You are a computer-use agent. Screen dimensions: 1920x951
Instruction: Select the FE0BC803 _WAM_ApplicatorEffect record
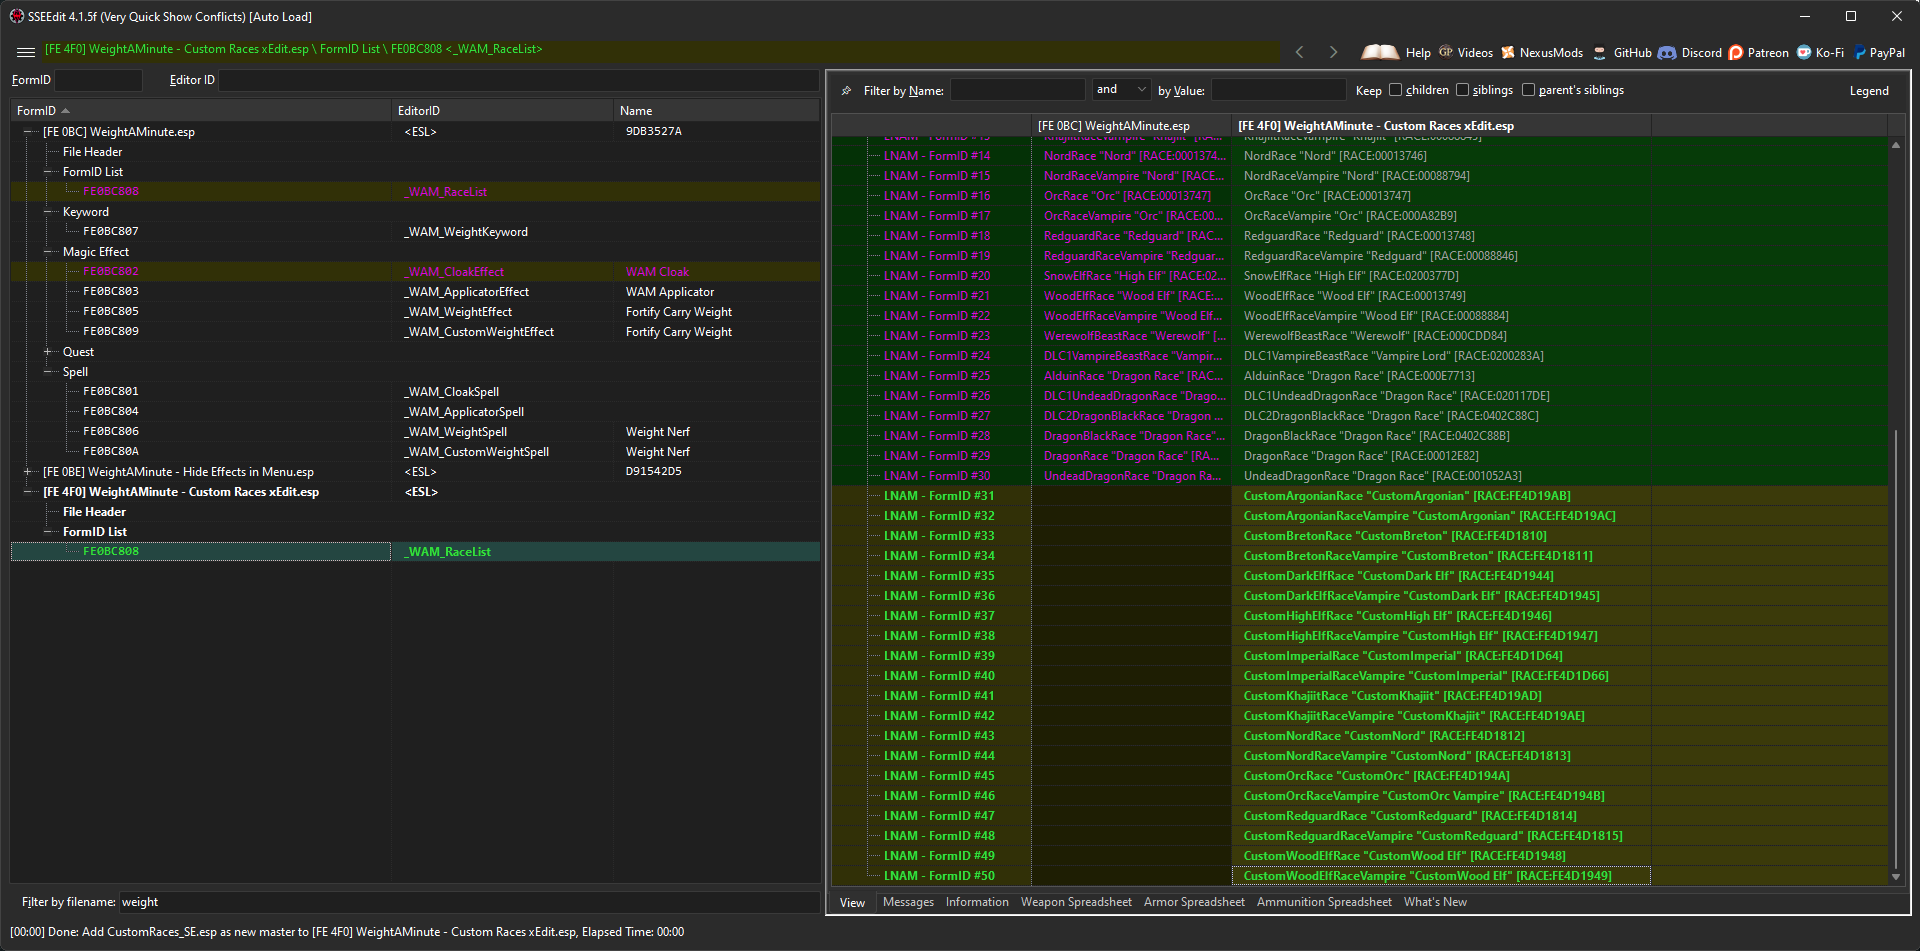[415, 292]
